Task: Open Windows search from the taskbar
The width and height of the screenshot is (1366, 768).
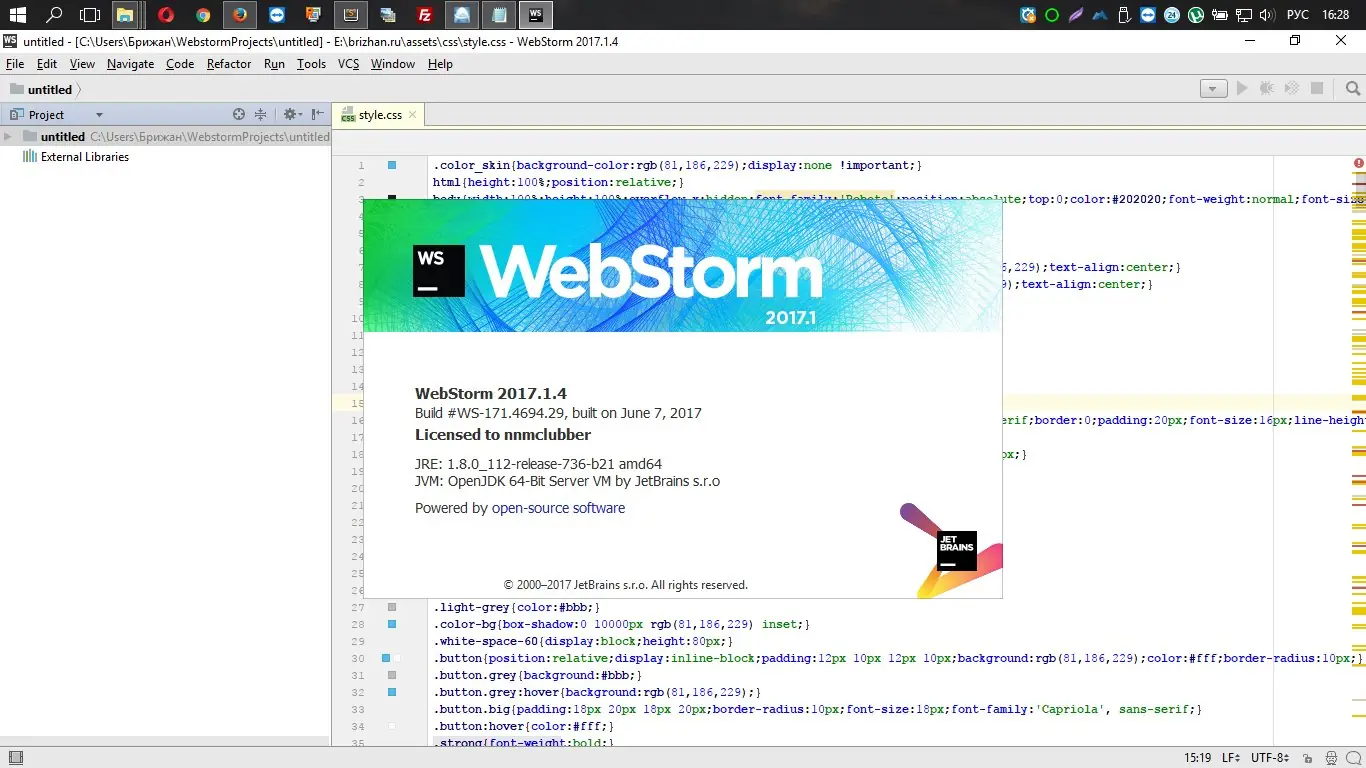Action: tap(54, 15)
